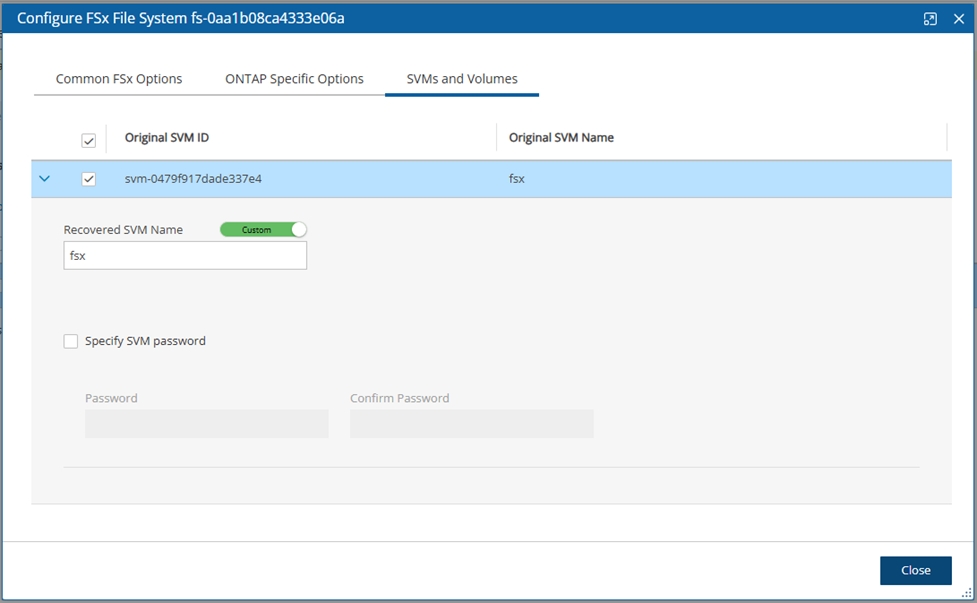Close dialog using the title bar X
This screenshot has height=603, width=977.
click(x=958, y=19)
